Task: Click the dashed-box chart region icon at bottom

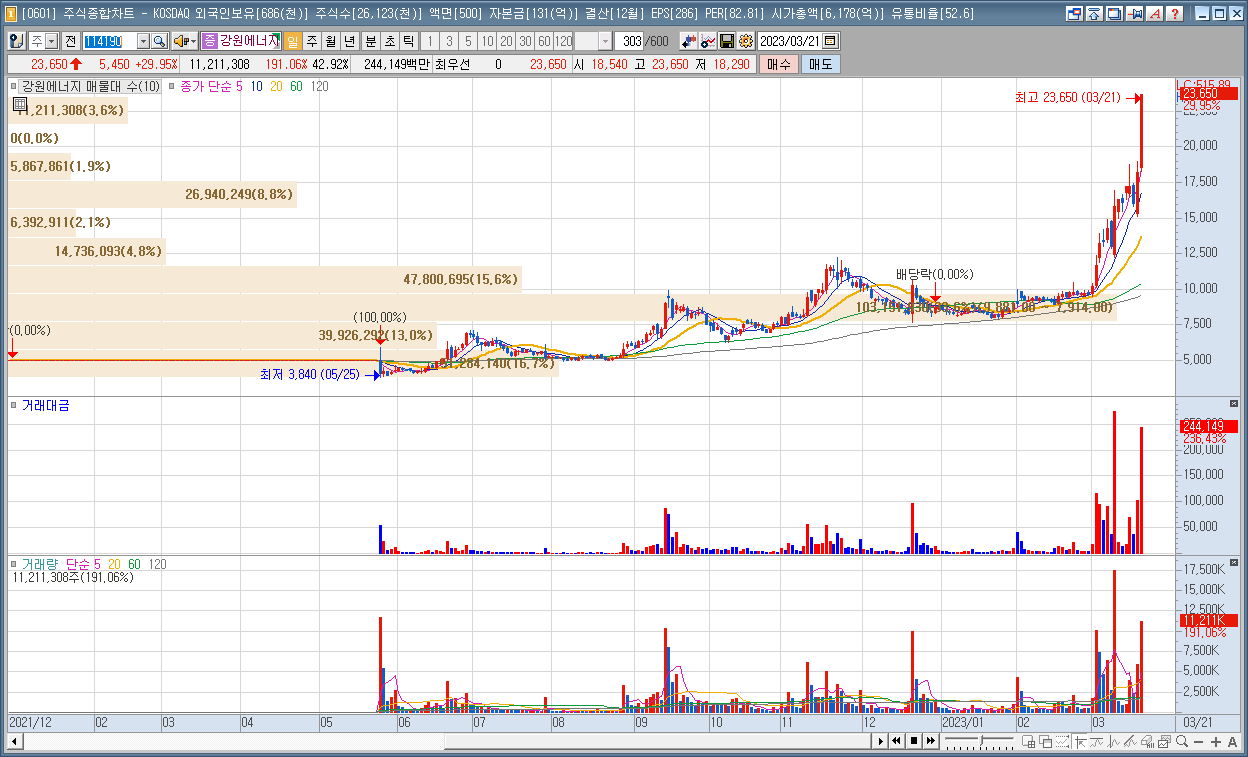Action: (x=1062, y=741)
